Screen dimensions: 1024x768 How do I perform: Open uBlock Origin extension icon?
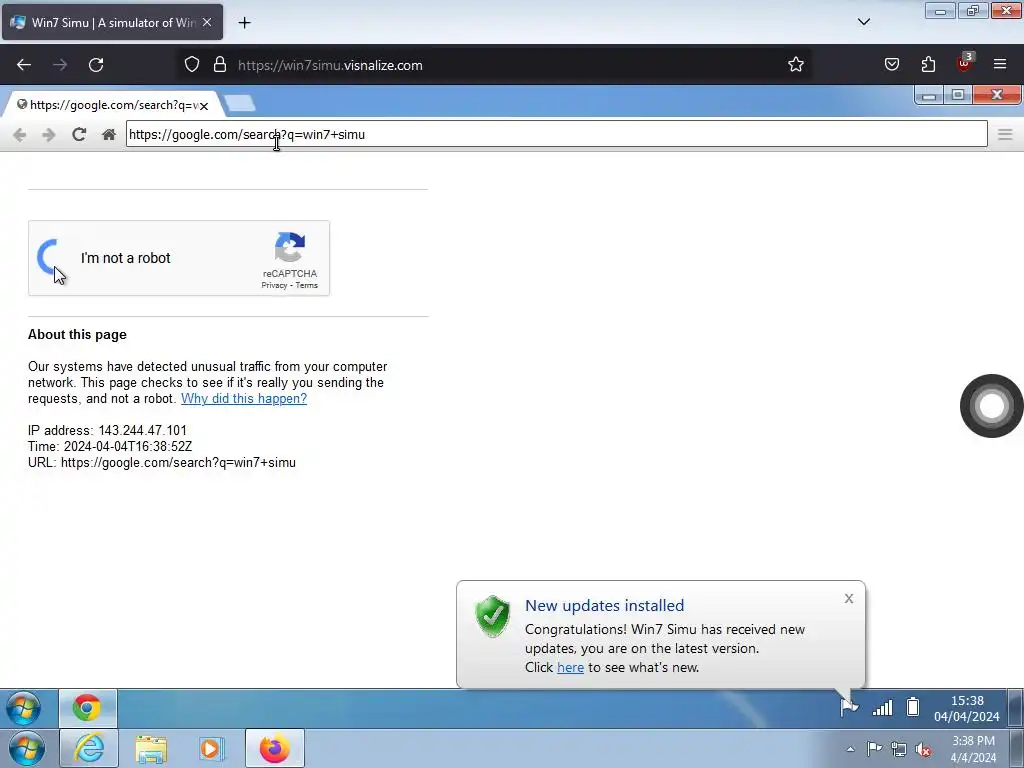[x=965, y=63]
